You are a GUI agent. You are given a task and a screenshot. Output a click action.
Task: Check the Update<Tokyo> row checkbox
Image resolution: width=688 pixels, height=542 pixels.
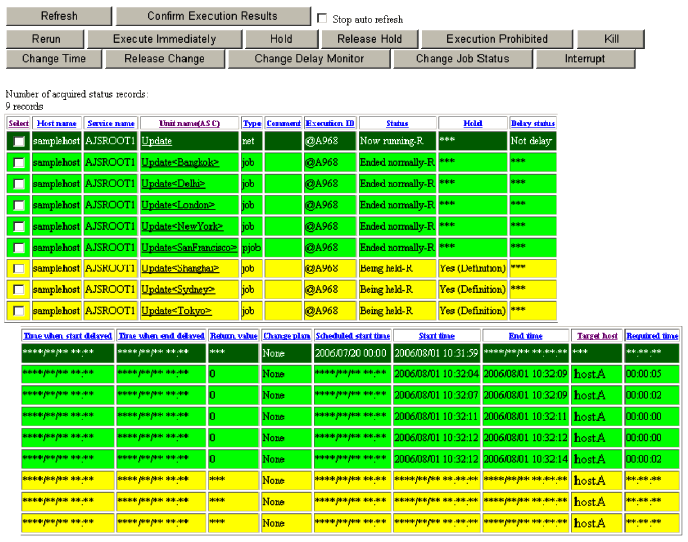pos(18,311)
